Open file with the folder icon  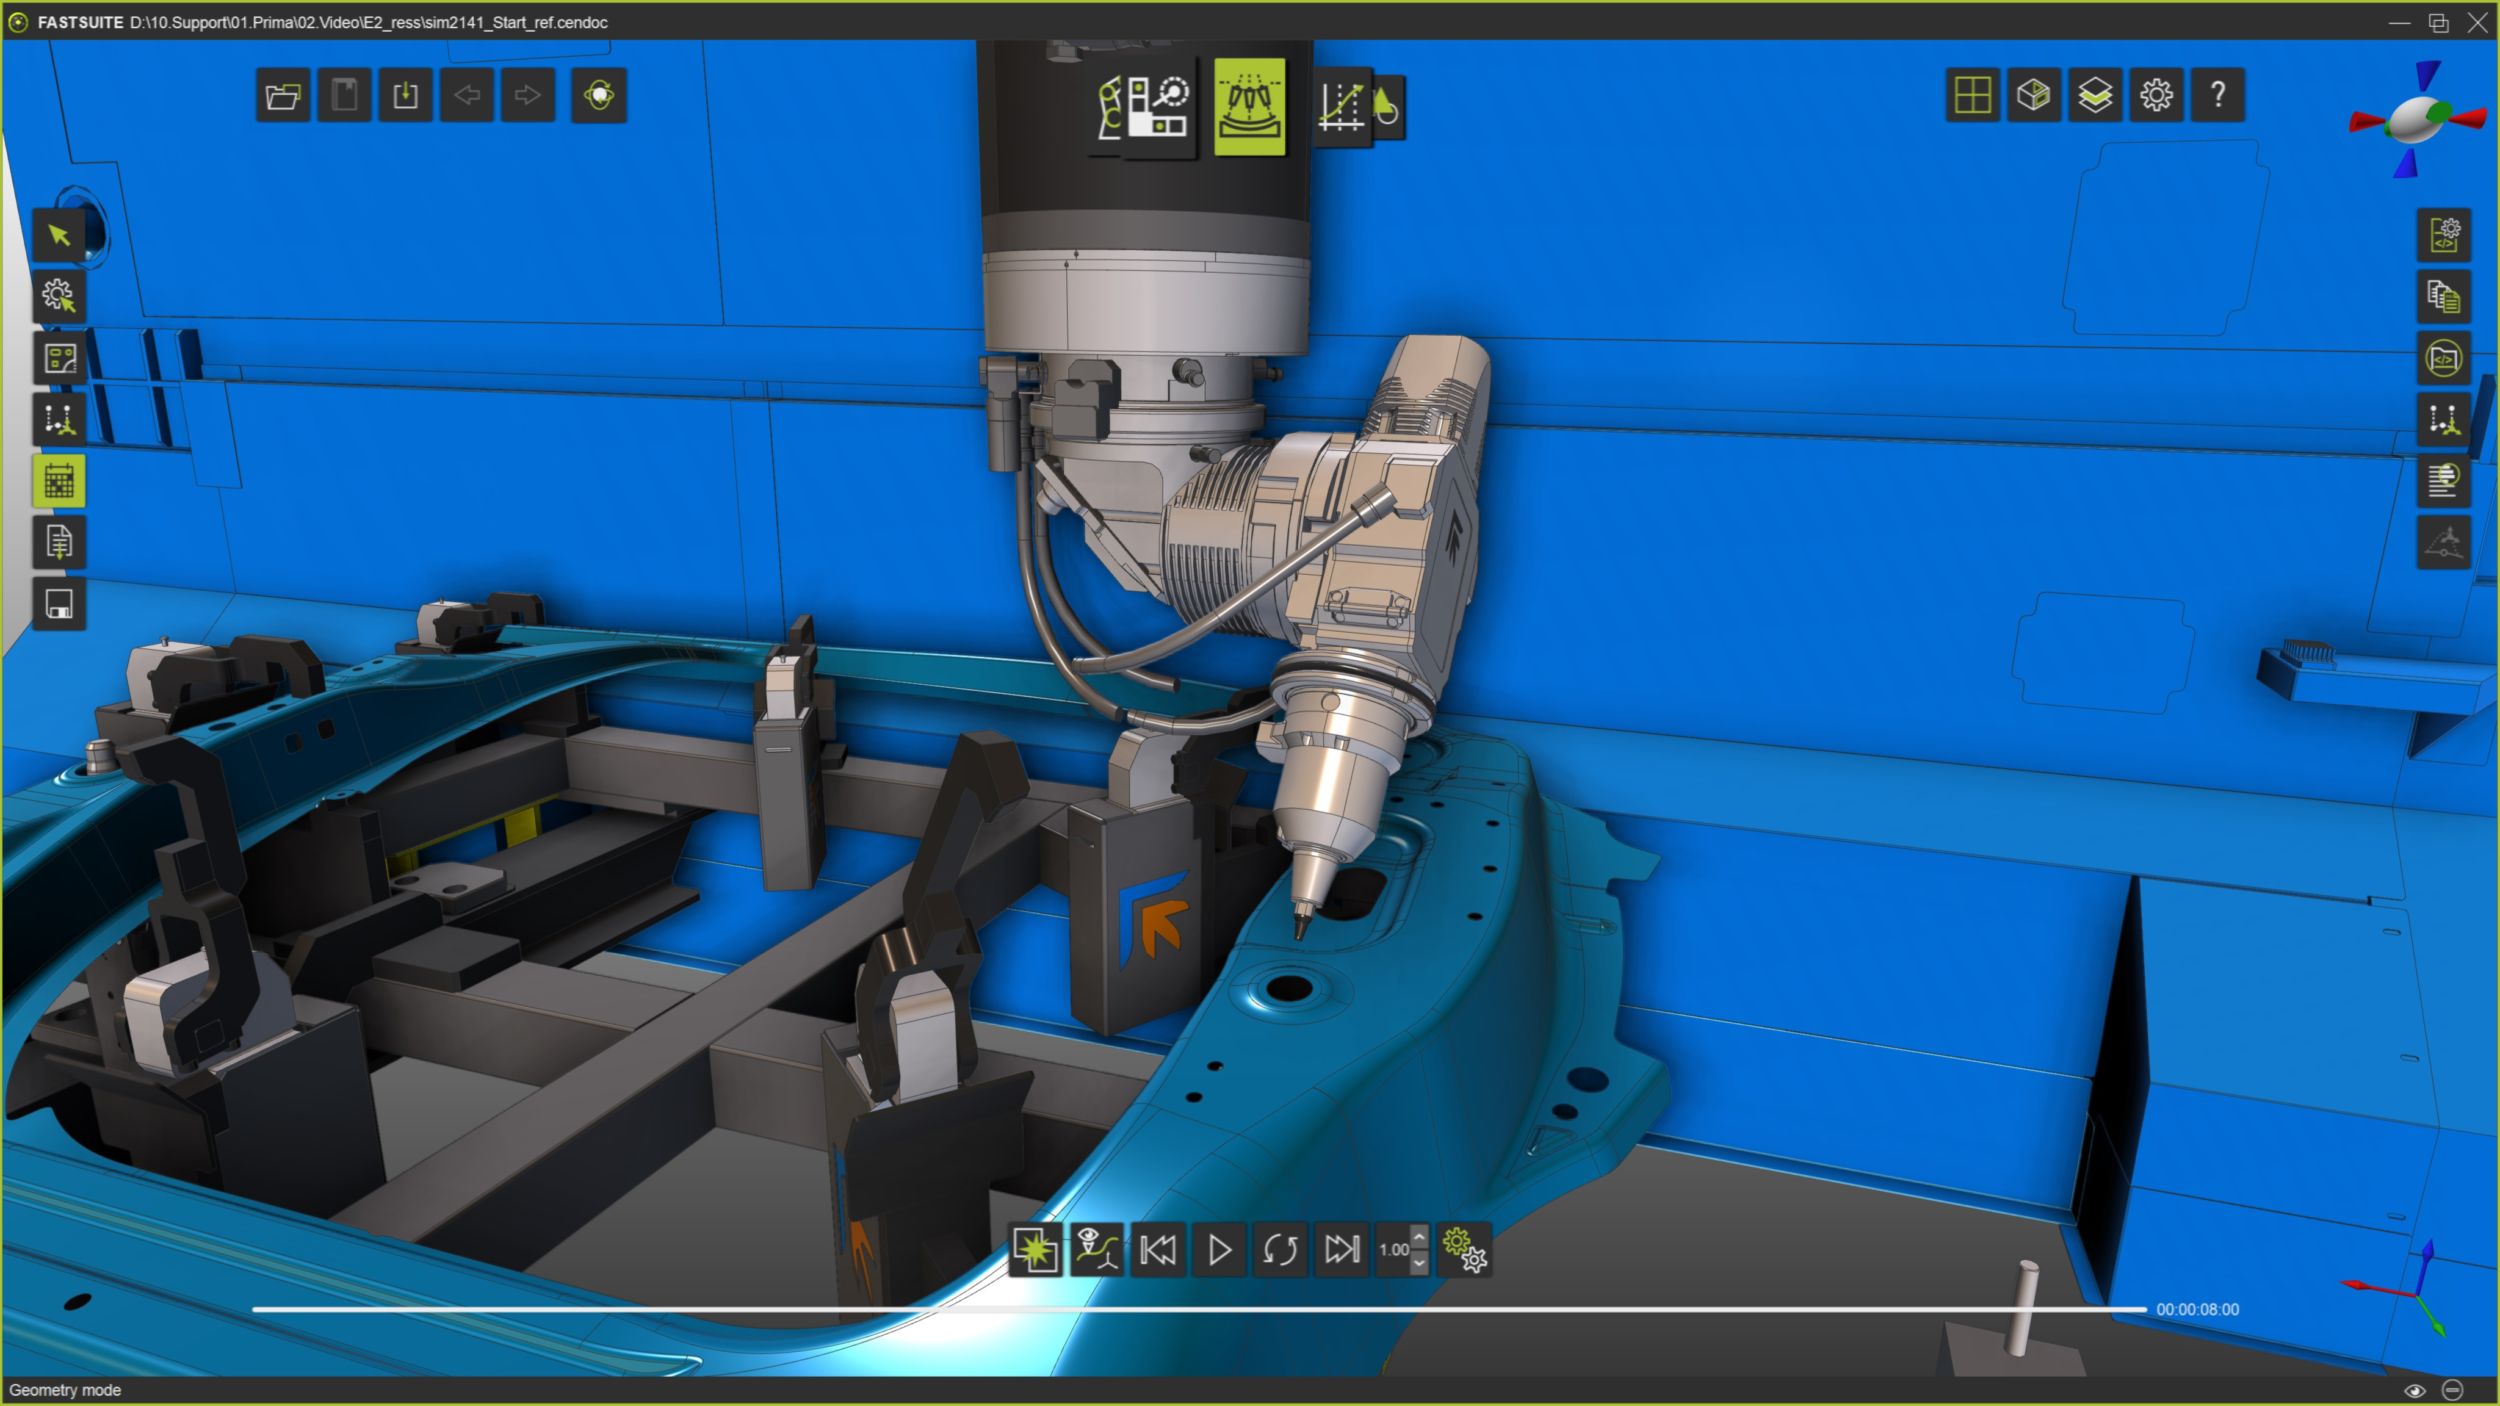coord(283,96)
